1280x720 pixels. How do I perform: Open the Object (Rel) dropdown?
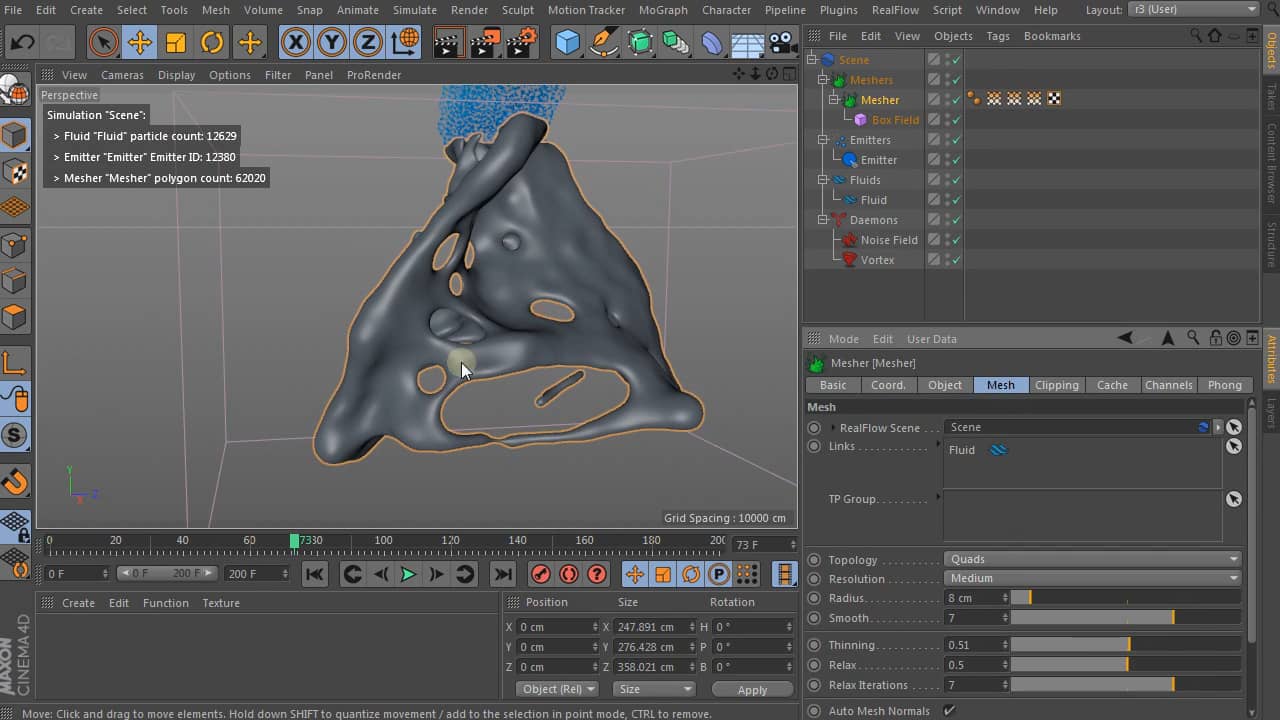[x=558, y=689]
